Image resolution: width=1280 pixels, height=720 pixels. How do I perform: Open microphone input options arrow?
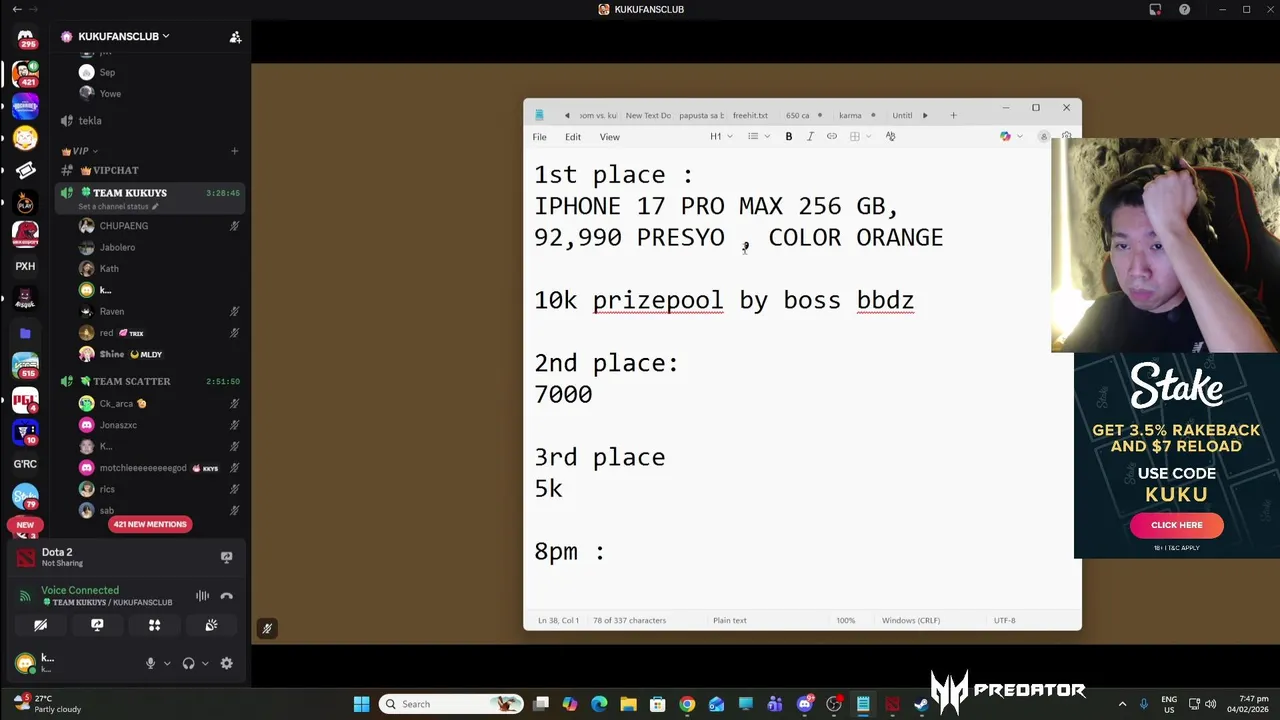coord(167,663)
